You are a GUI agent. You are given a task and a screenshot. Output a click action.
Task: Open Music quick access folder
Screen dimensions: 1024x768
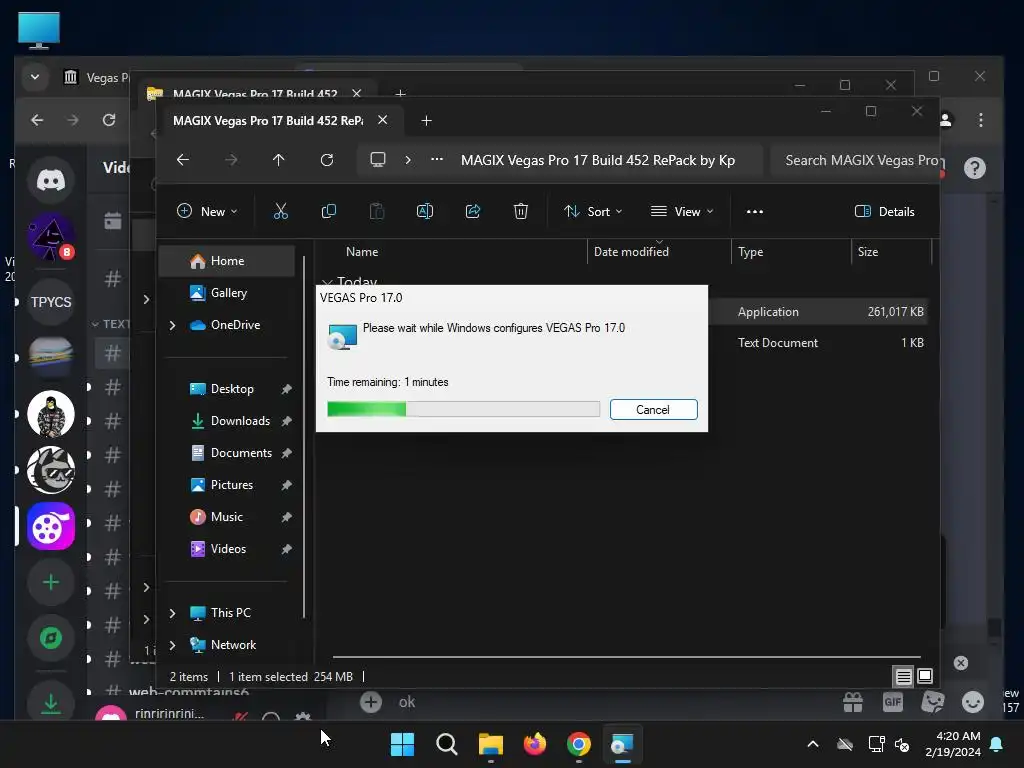(227, 517)
